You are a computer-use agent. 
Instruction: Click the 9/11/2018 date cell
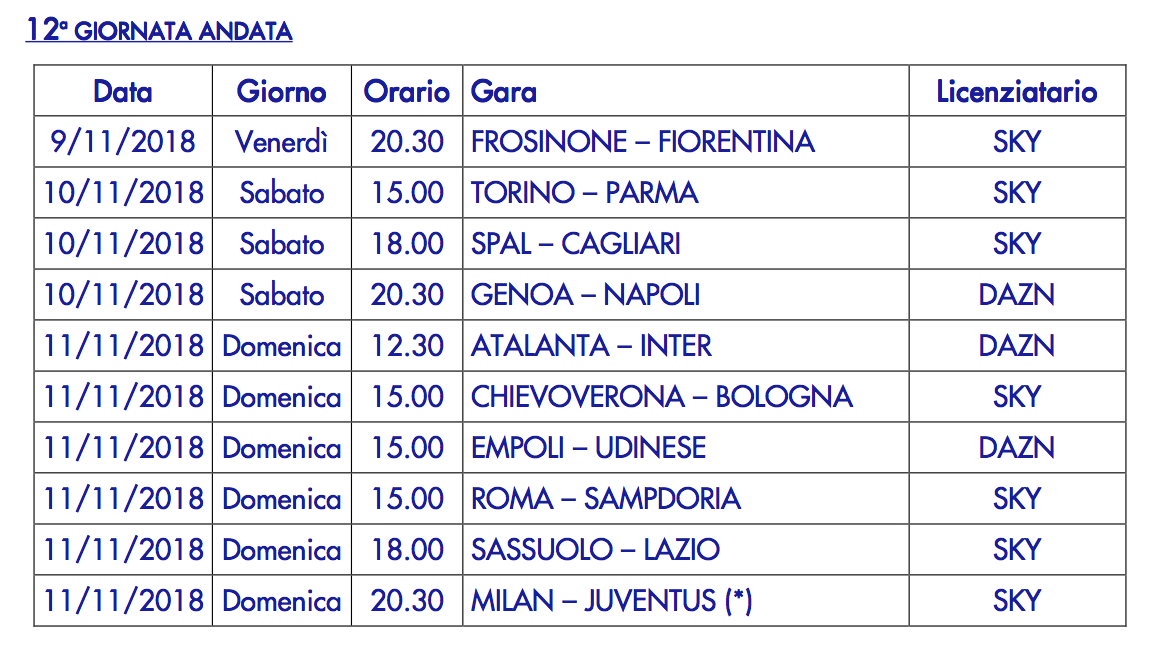point(123,142)
